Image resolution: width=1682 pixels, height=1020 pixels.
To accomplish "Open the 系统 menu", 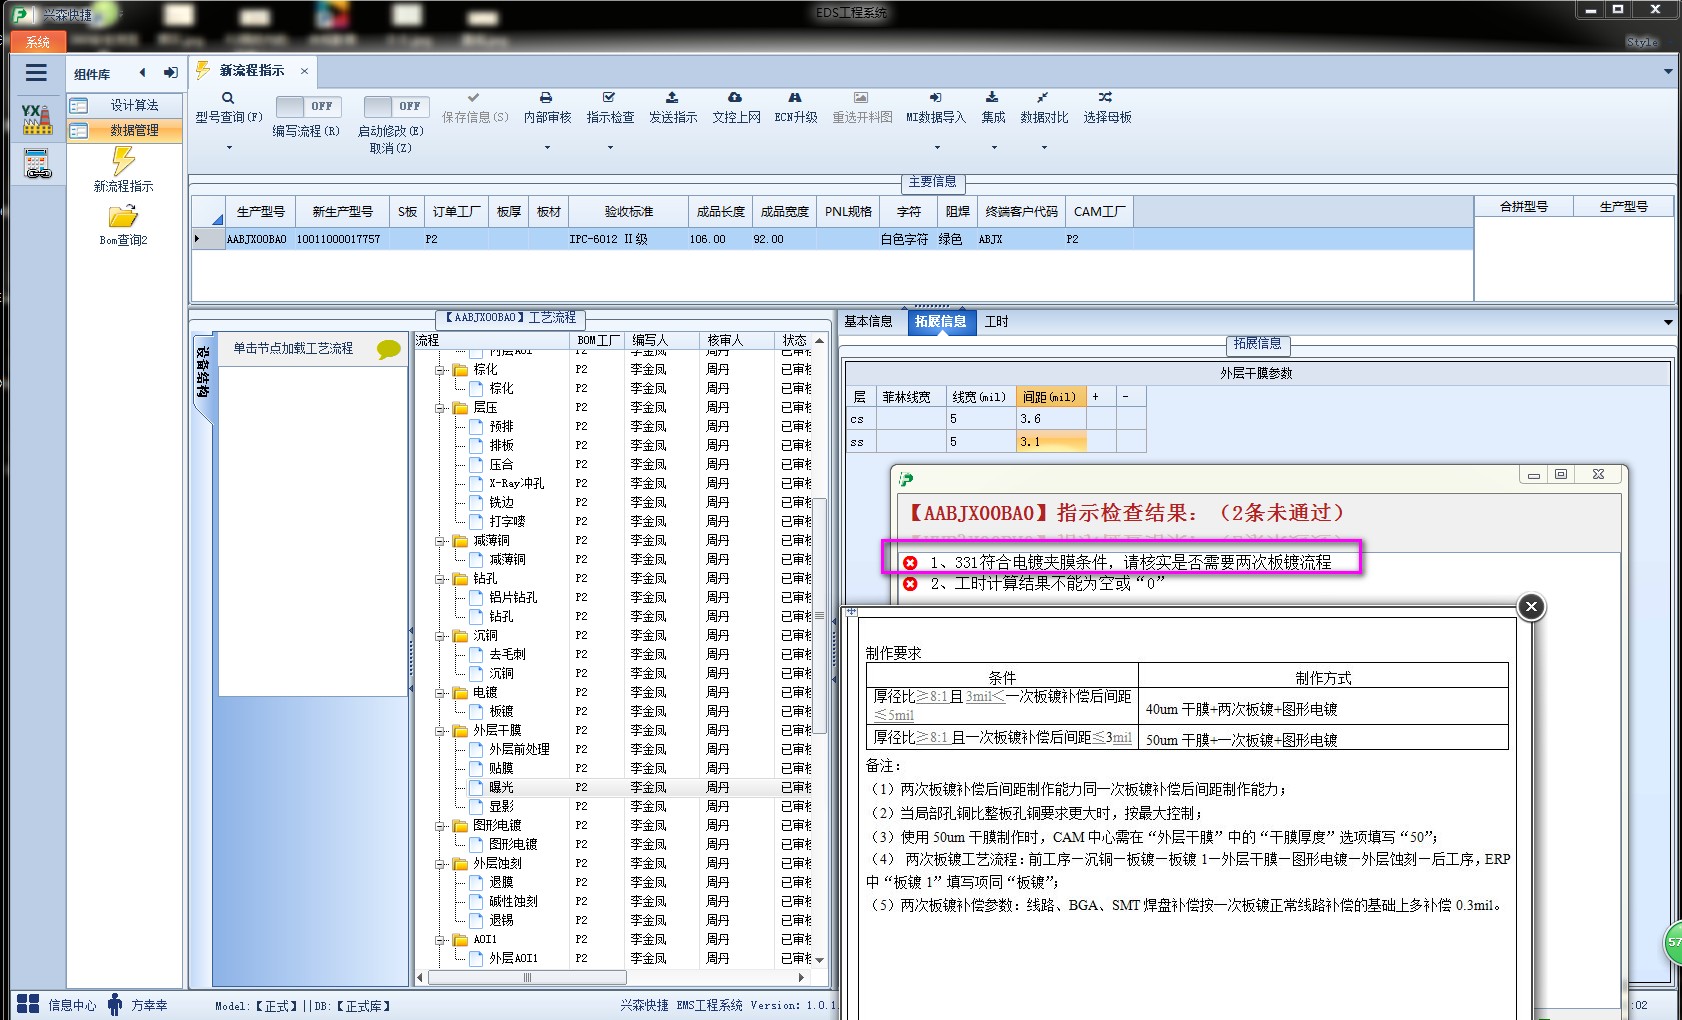I will point(38,42).
